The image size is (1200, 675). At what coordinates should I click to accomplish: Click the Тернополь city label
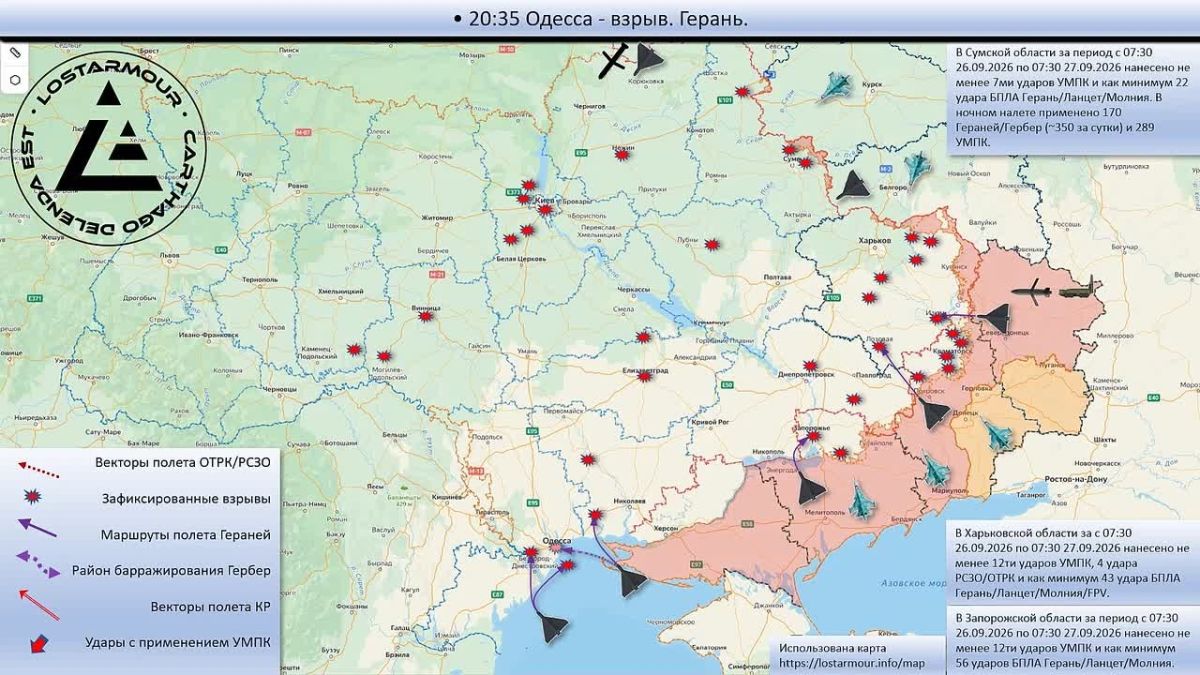260,278
